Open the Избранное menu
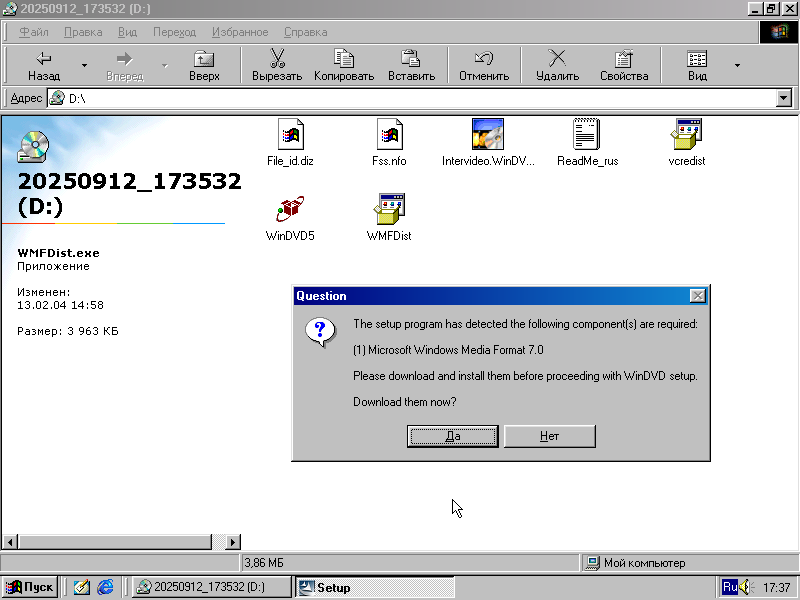This screenshot has width=800, height=600. pos(240,32)
